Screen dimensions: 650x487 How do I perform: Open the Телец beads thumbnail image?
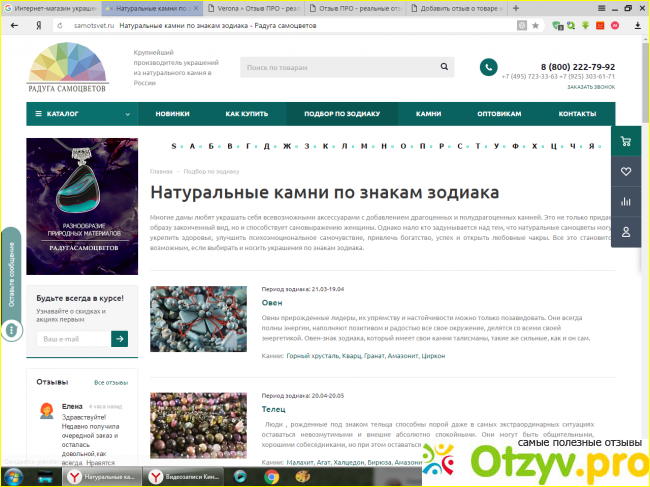(x=198, y=430)
